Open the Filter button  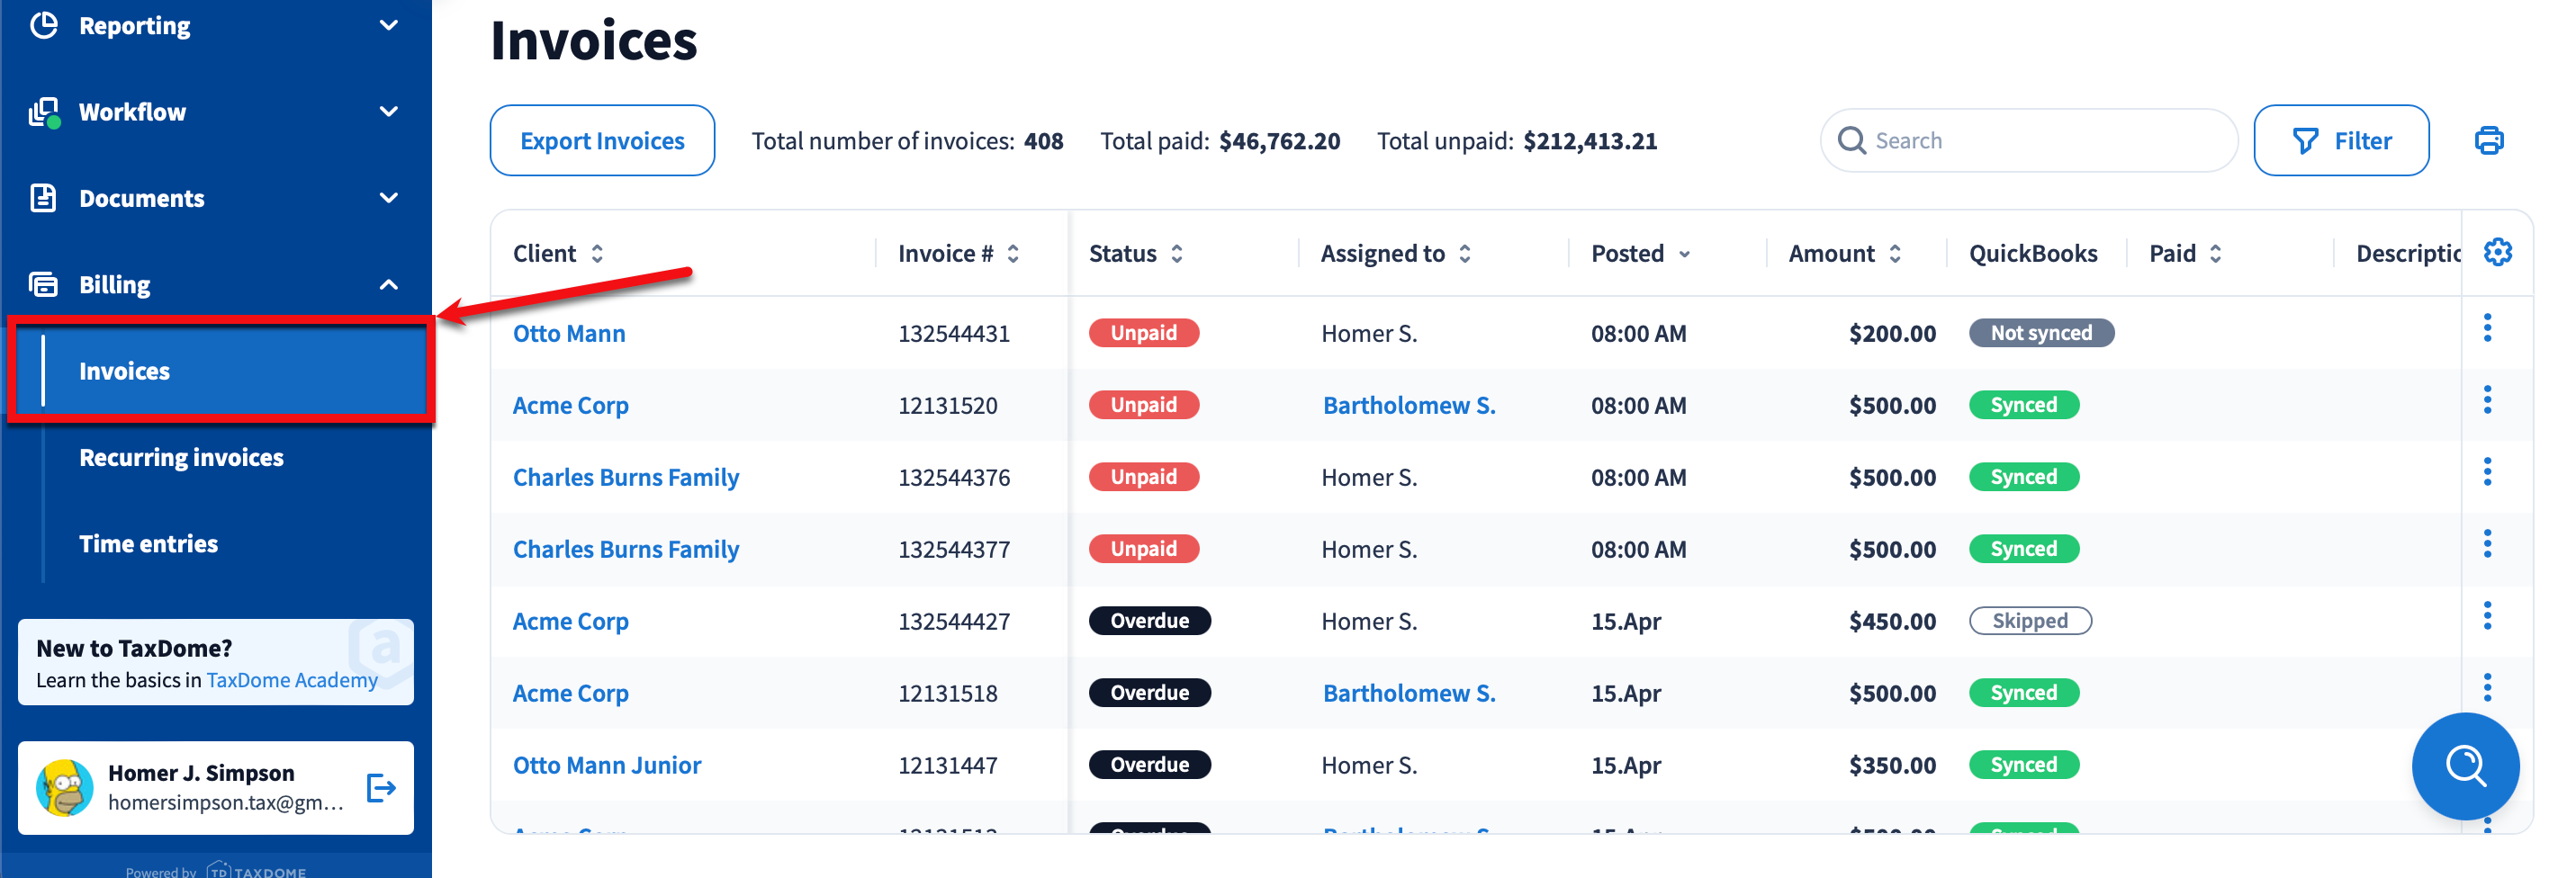(x=2341, y=141)
